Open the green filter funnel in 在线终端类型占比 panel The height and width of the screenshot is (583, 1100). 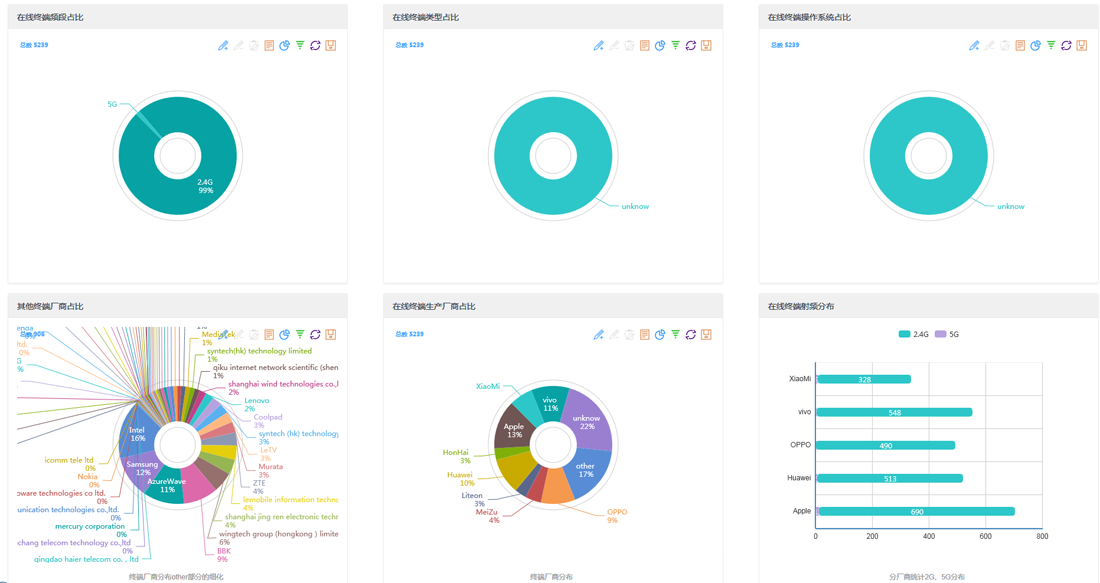tap(675, 45)
